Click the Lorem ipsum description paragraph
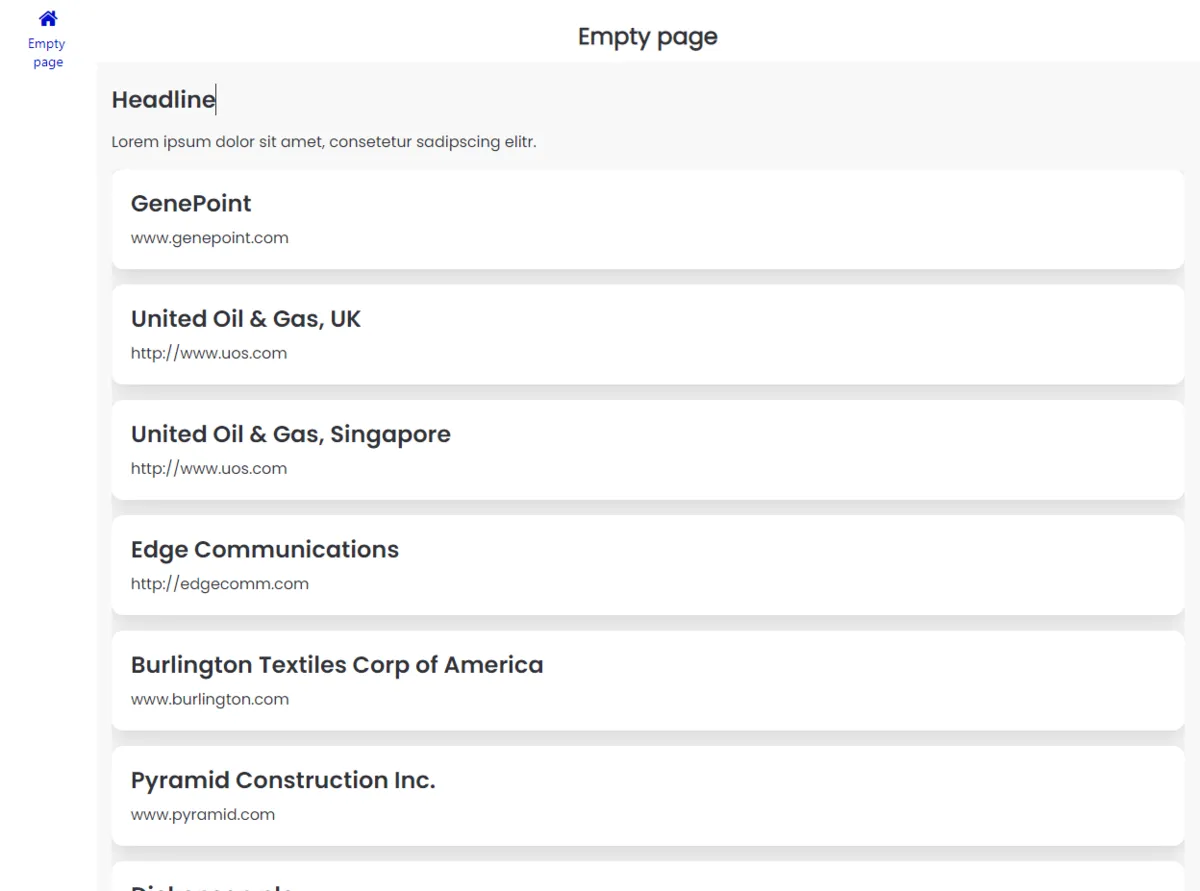Viewport: 1200px width, 891px height. click(x=323, y=142)
